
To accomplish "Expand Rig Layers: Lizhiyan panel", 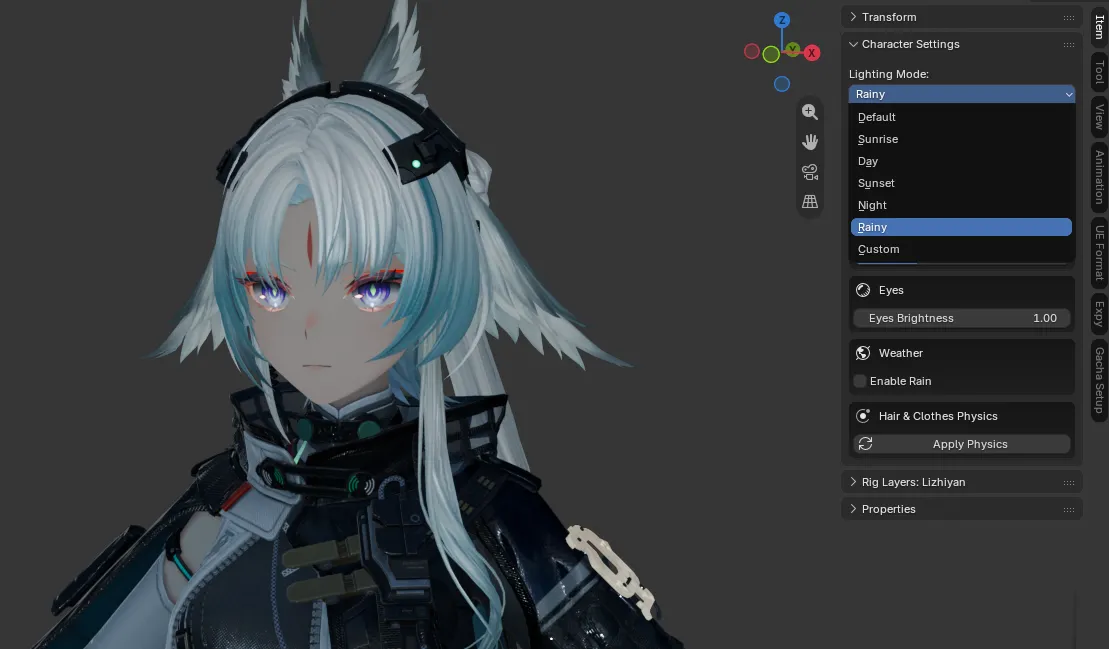I will 853,481.
